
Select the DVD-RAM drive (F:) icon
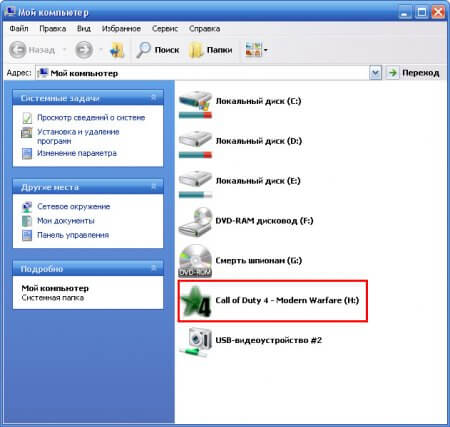click(195, 222)
